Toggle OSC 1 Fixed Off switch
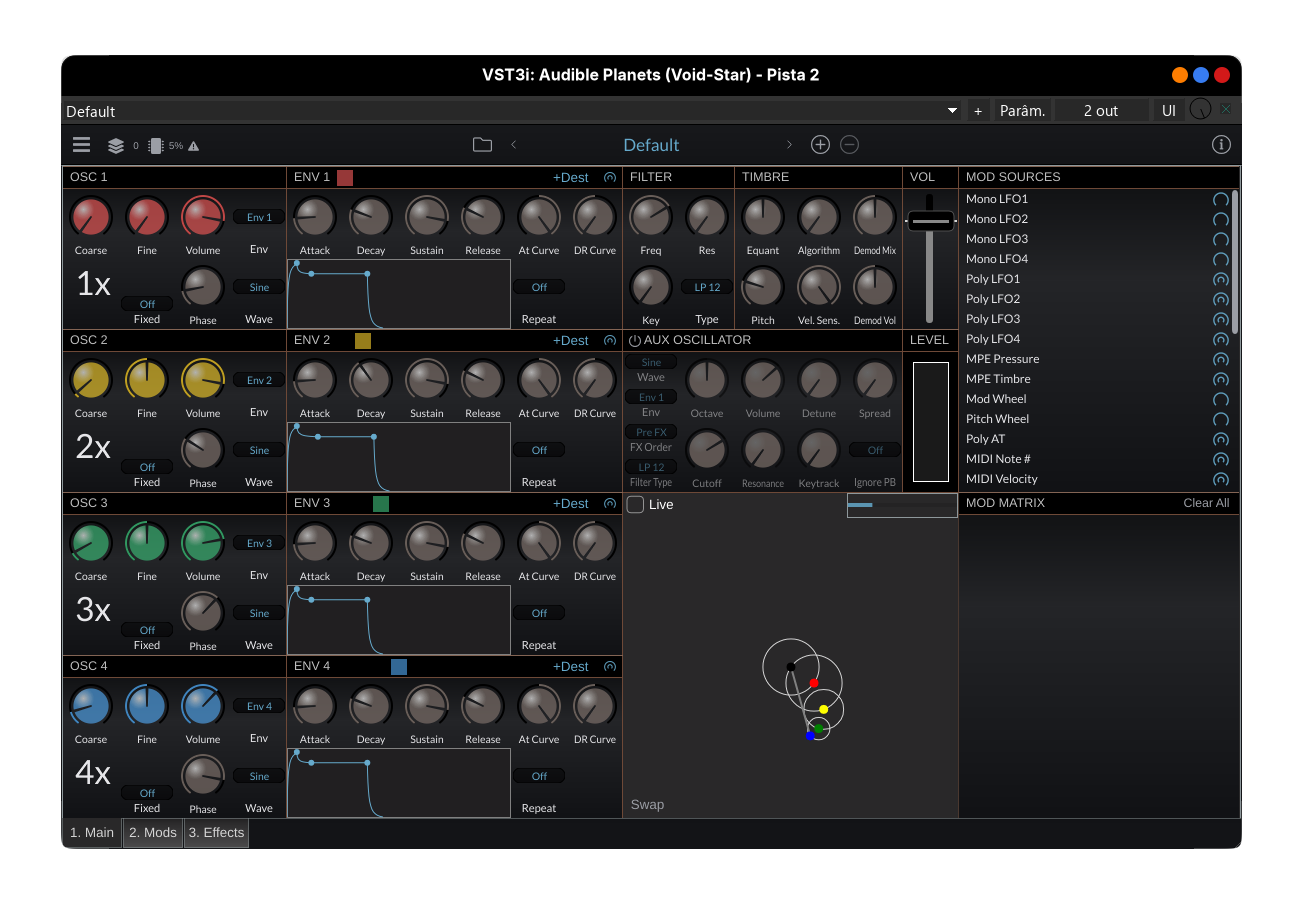1303x916 pixels. tap(147, 304)
